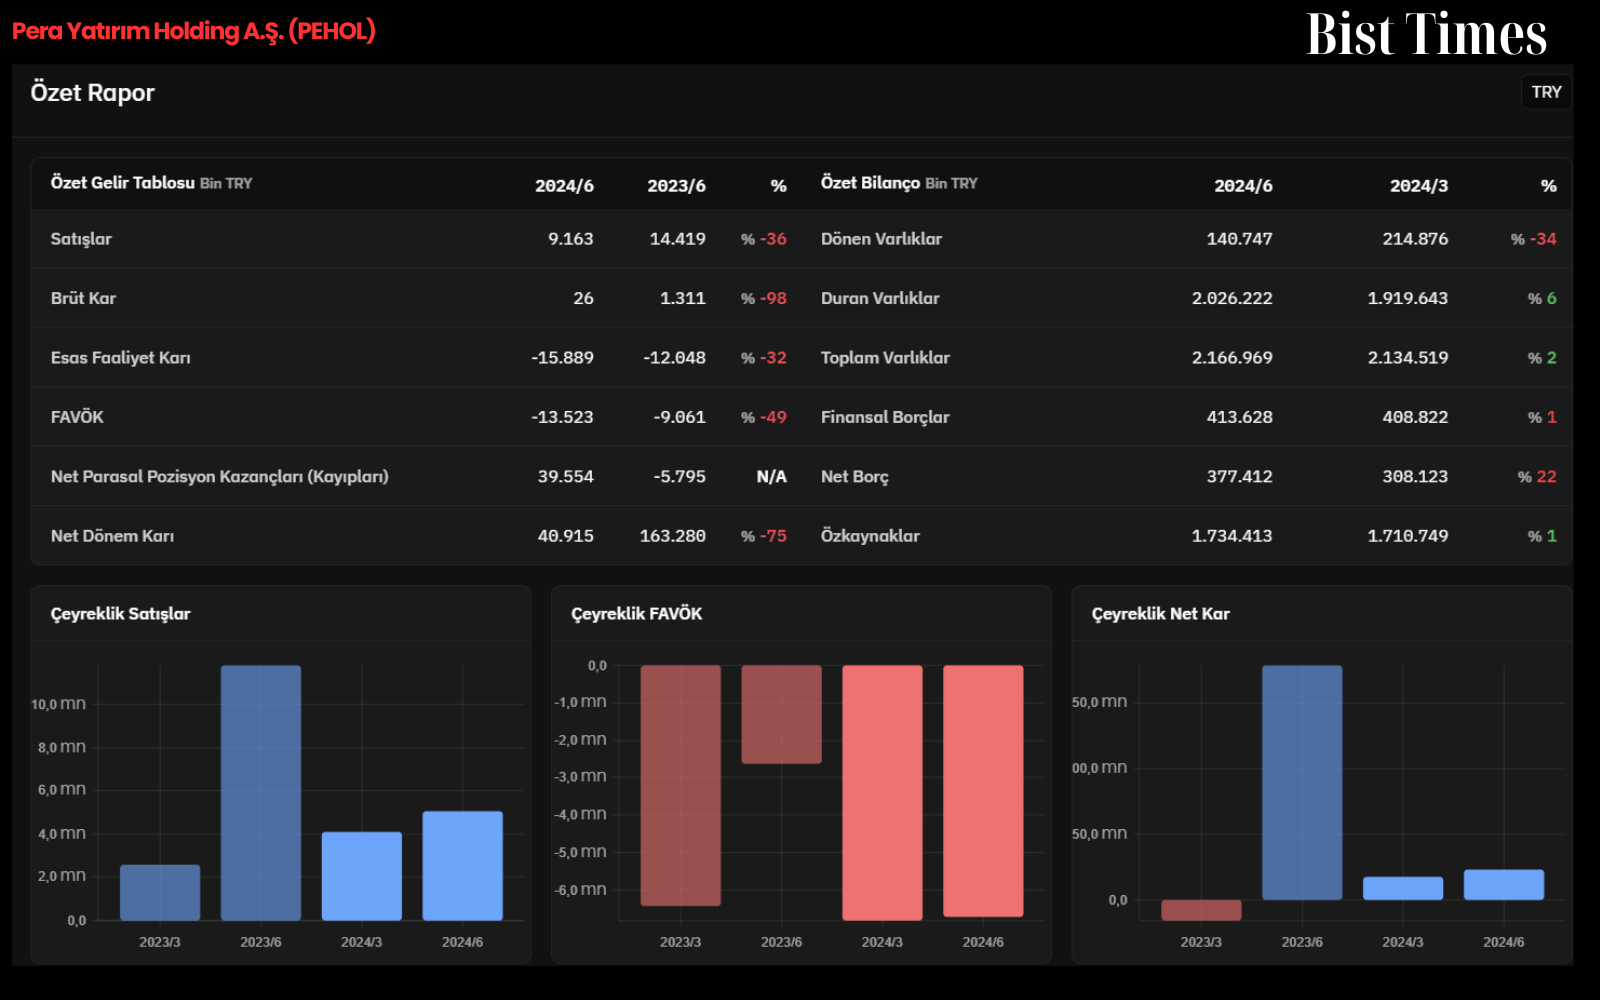Image resolution: width=1600 pixels, height=1000 pixels.
Task: Click the 2024/3 bar in Çeyreklik Net Kar chart
Action: pos(1403,888)
